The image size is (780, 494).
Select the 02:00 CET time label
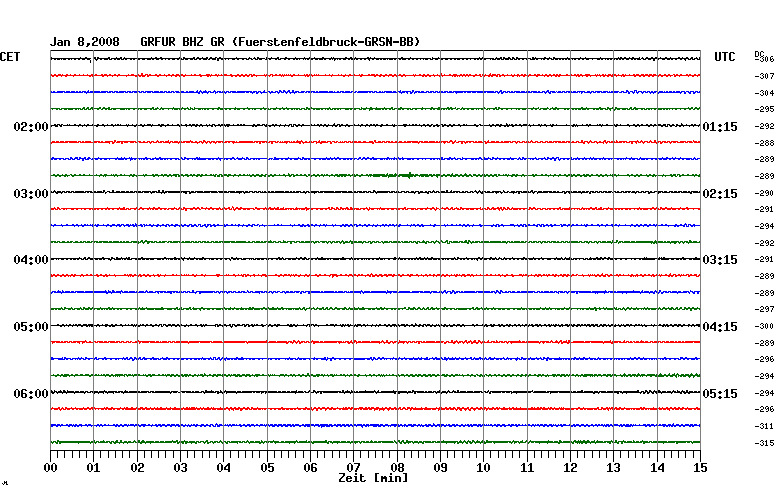click(31, 127)
